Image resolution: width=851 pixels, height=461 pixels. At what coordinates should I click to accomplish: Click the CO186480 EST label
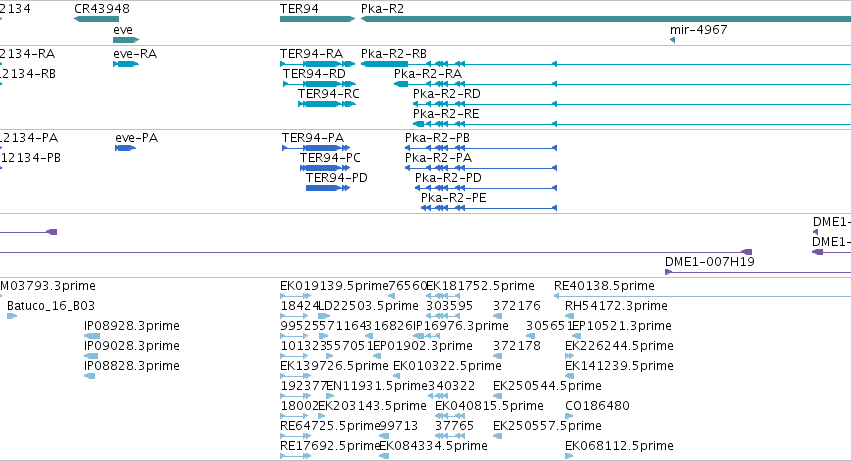click(597, 406)
